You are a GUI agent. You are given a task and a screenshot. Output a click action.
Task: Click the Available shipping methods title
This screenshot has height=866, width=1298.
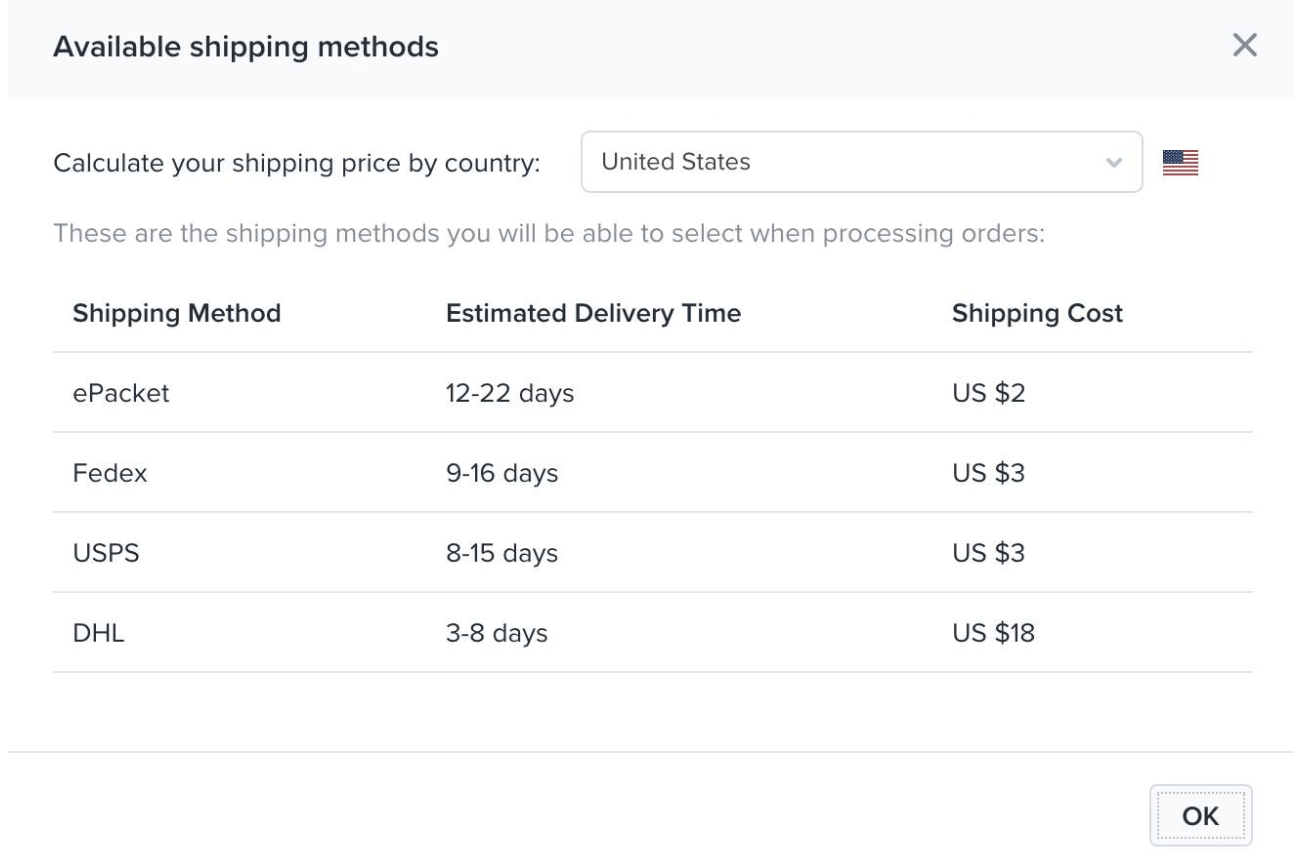click(x=245, y=46)
